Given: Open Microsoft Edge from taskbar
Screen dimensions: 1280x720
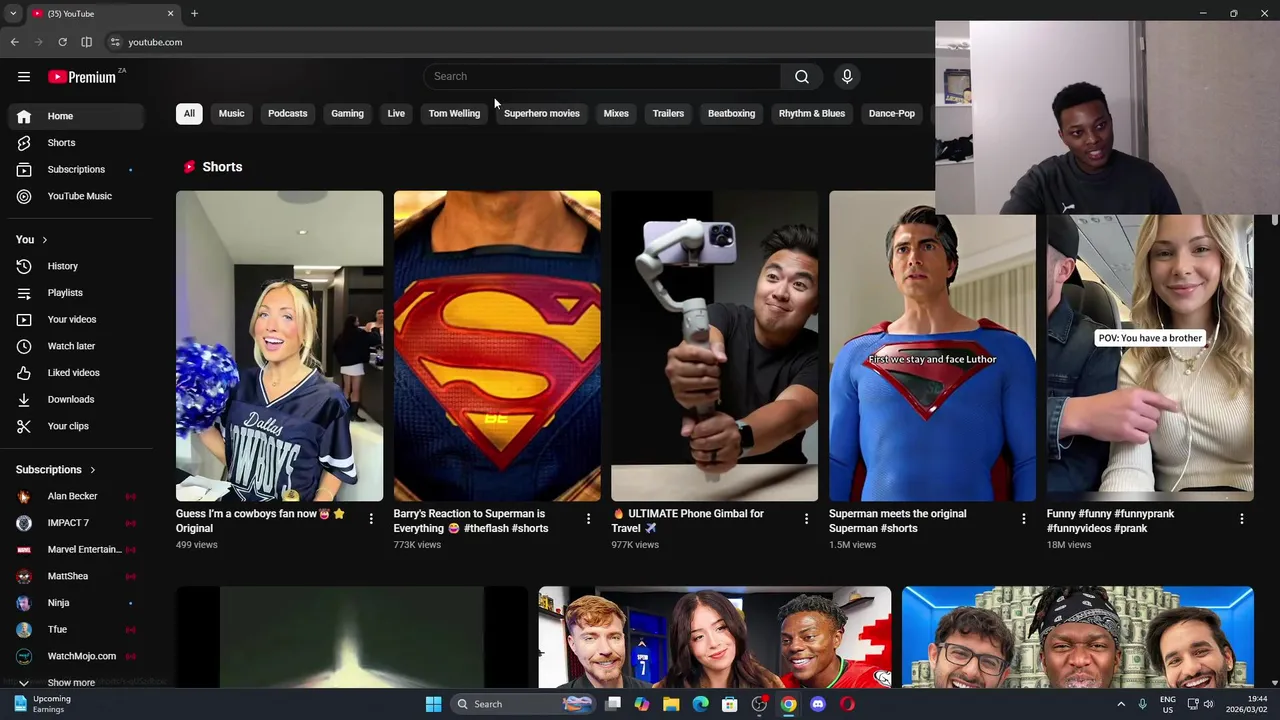Looking at the screenshot, I should point(700,704).
